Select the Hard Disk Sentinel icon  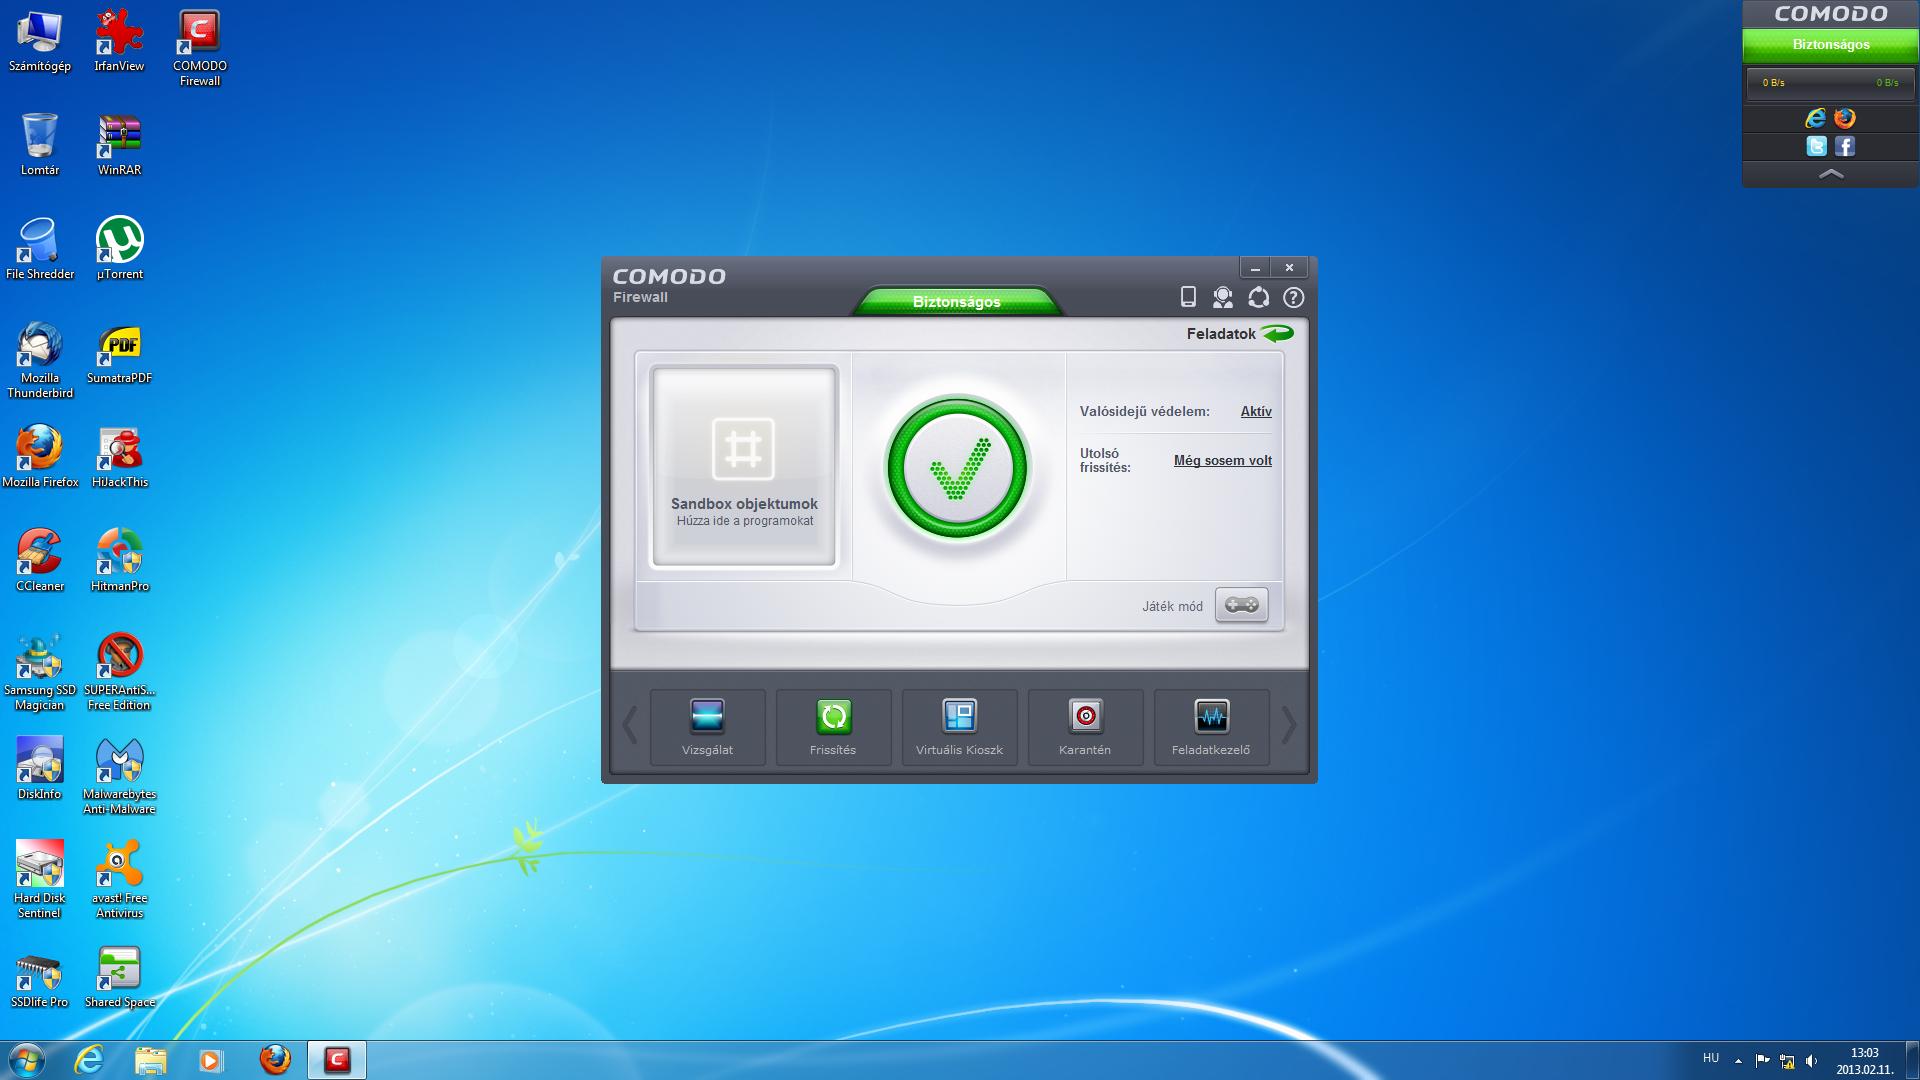click(x=40, y=880)
